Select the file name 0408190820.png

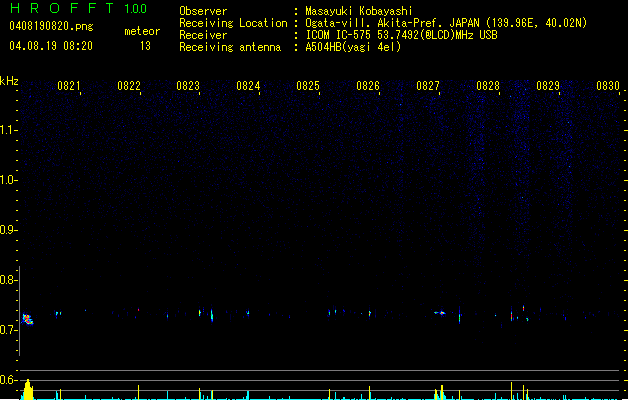tap(51, 26)
